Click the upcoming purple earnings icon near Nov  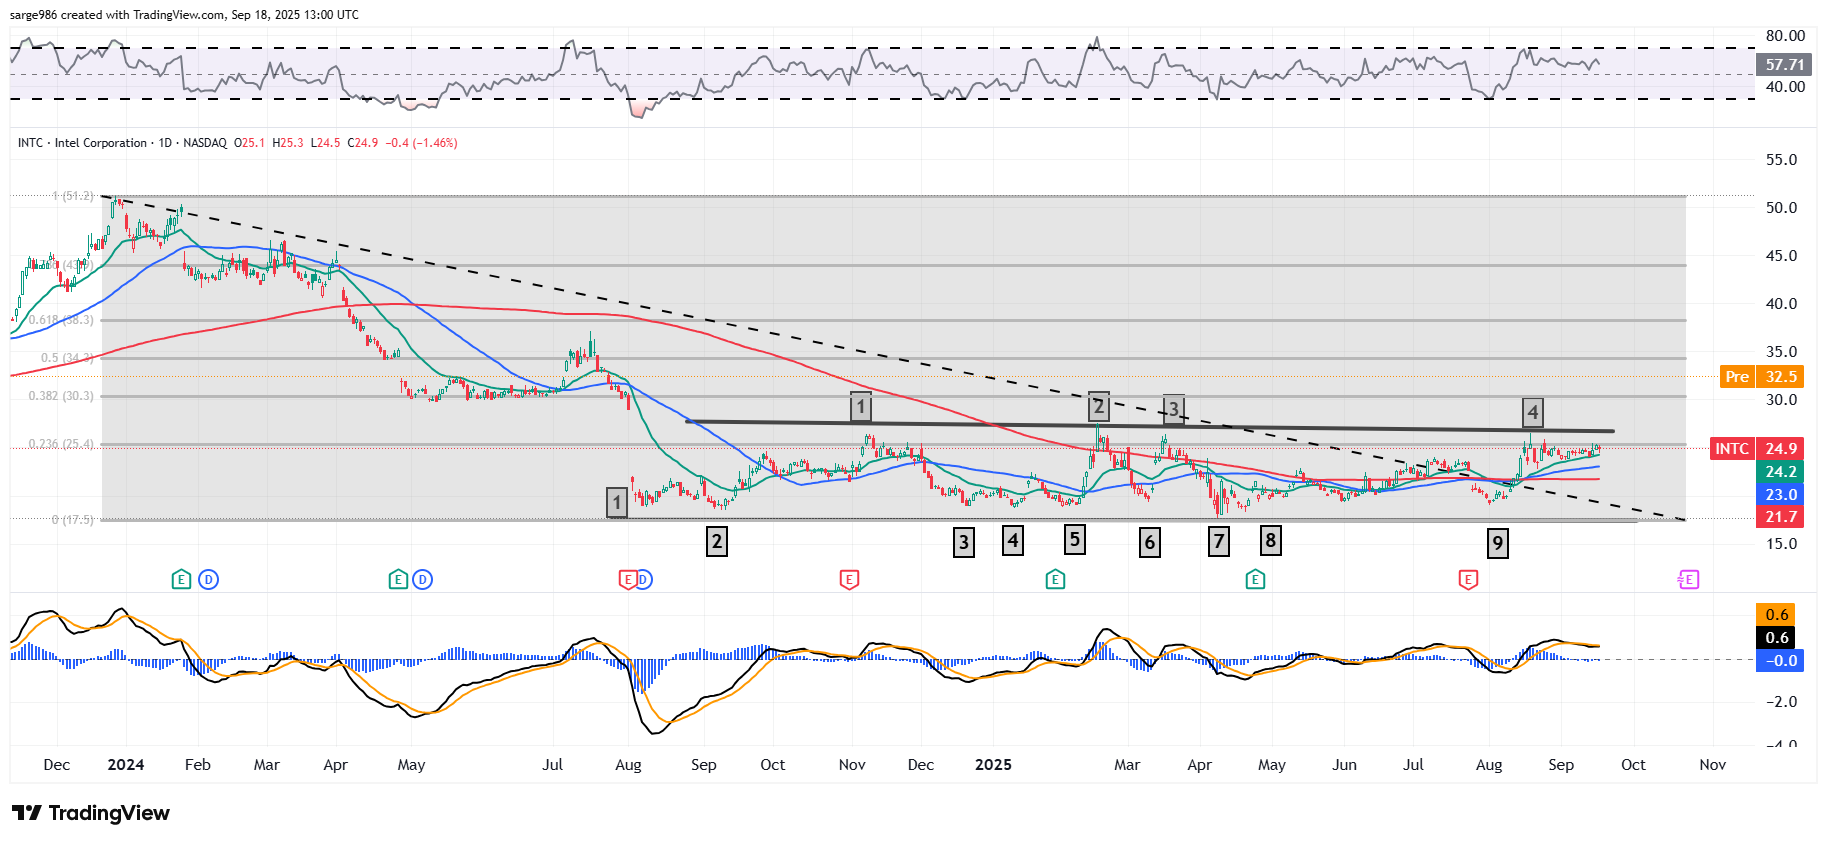click(1688, 579)
